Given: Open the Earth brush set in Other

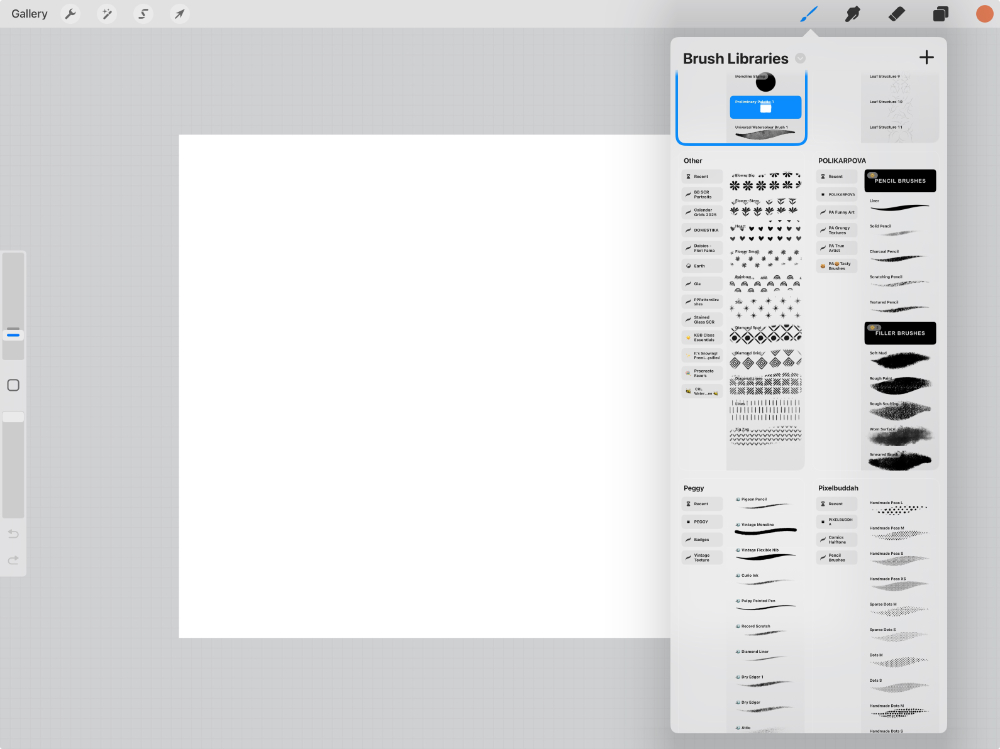Looking at the screenshot, I should pos(702,266).
